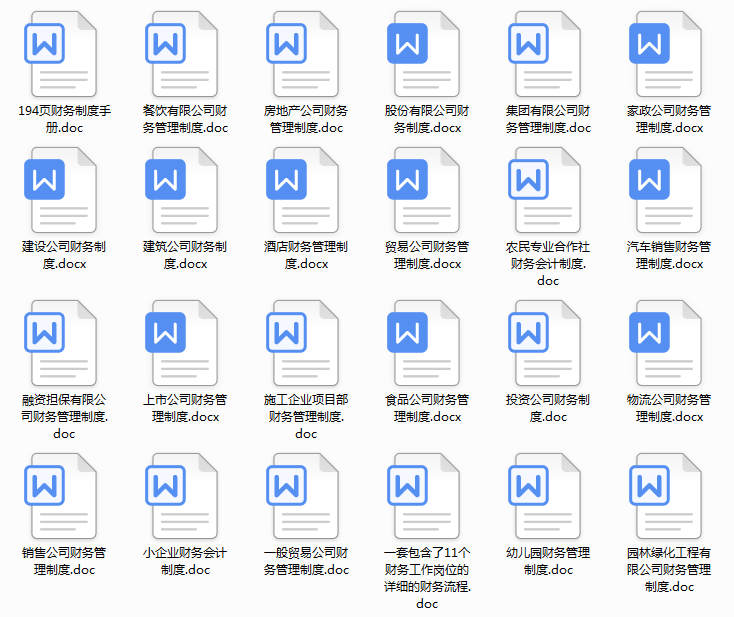Click the file name 建设公司财务制度.docx
734x617 pixels.
click(64, 255)
